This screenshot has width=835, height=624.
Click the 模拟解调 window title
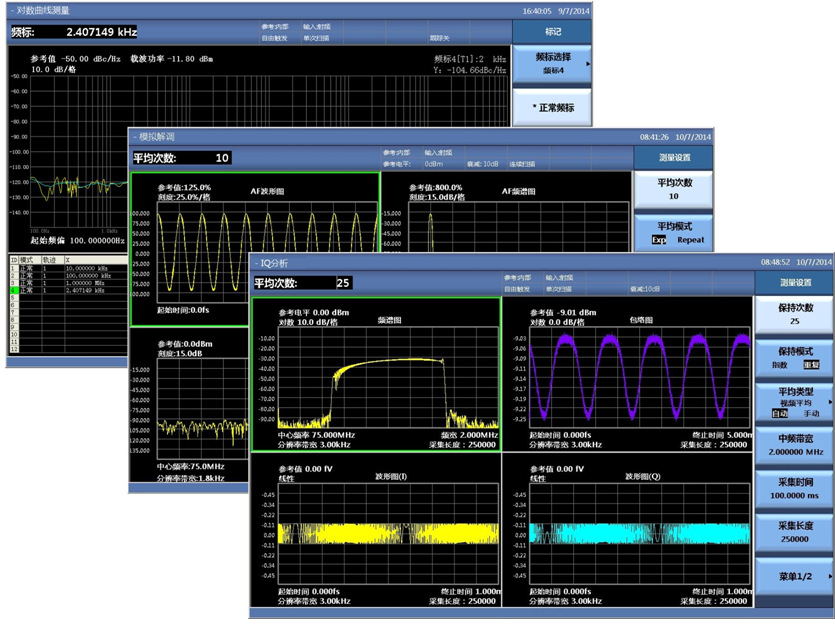click(x=157, y=137)
